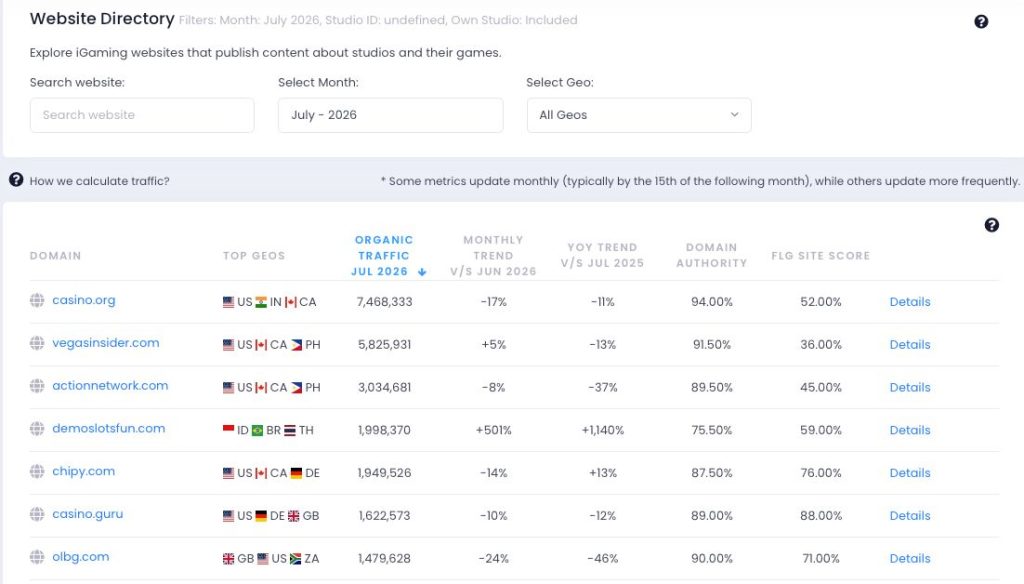Click the Philippines flag in vegasinsider.com row

296,345
